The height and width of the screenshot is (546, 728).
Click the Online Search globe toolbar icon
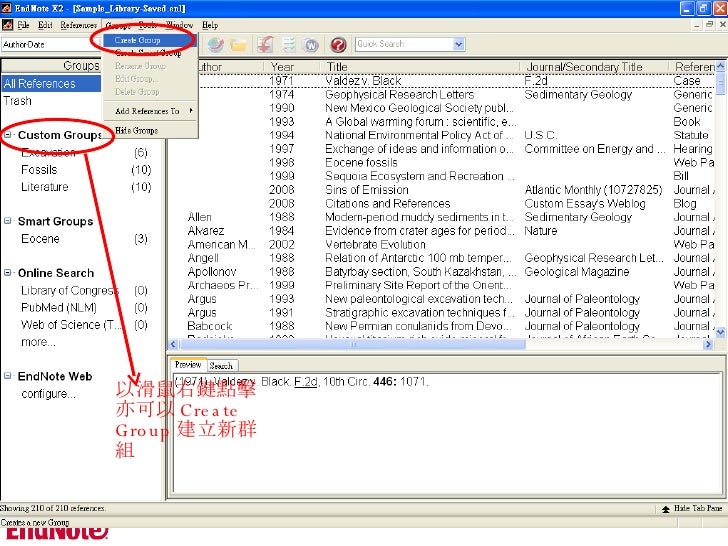215,45
